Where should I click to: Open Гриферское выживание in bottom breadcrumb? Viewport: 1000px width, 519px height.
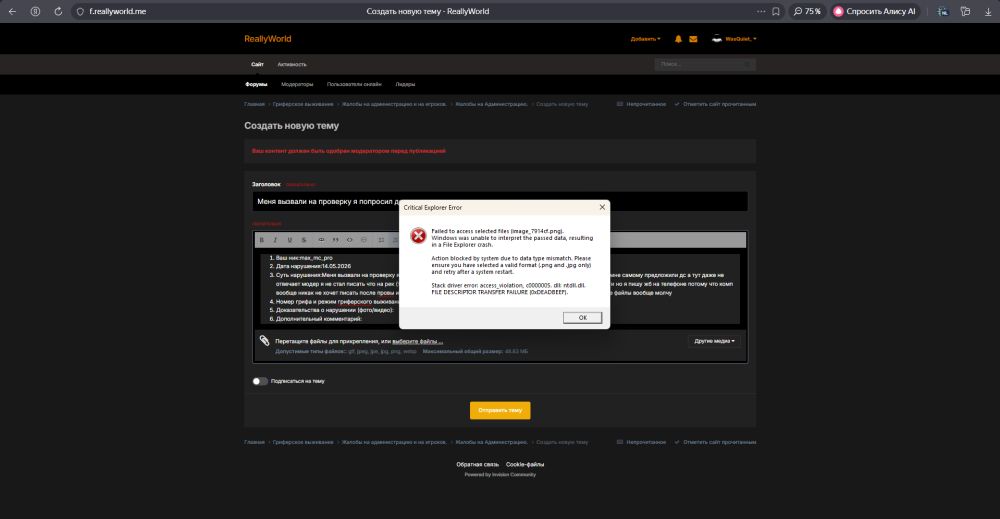pos(303,442)
